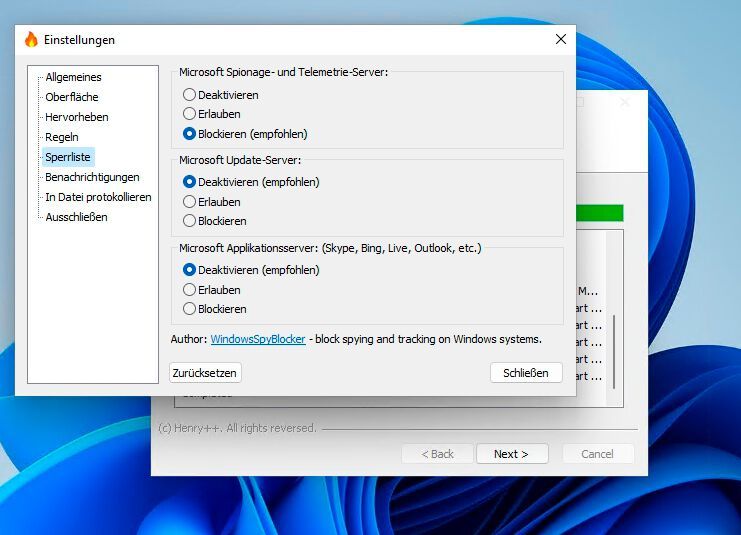This screenshot has width=741, height=535.
Task: Open the Oberfläche settings page
Action: (x=72, y=97)
